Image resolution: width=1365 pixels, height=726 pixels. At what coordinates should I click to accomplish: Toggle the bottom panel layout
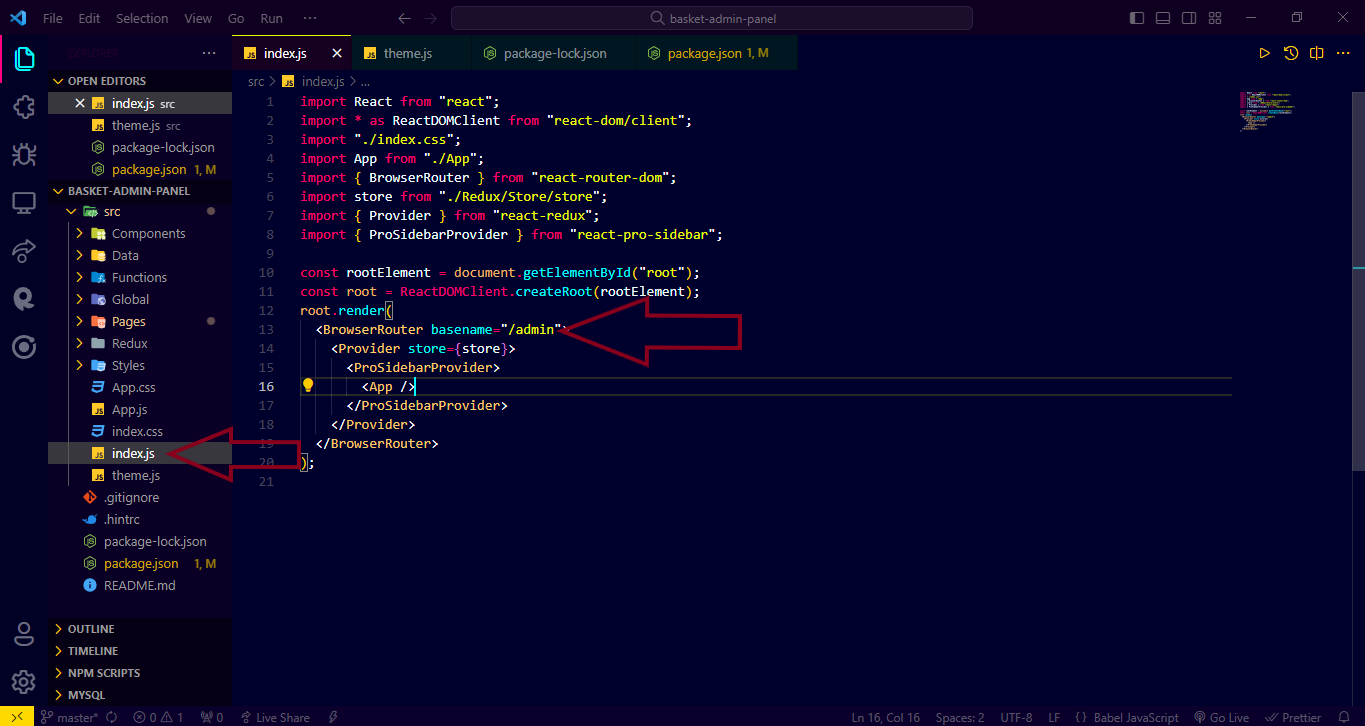(1163, 18)
